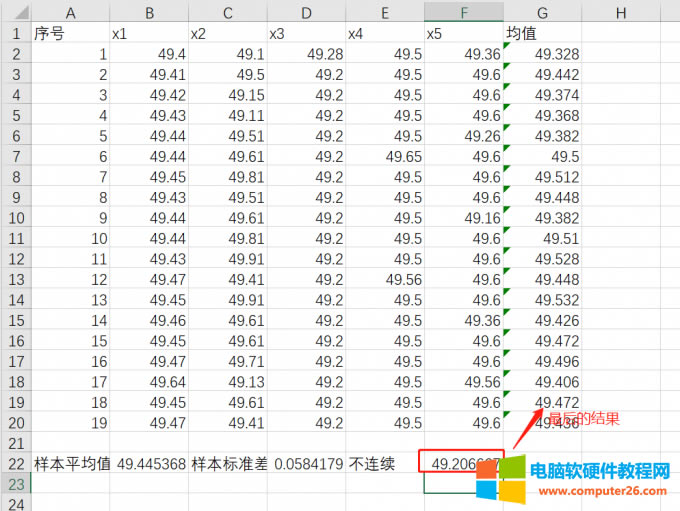Select column F header
The width and height of the screenshot is (680, 511).
pos(463,12)
